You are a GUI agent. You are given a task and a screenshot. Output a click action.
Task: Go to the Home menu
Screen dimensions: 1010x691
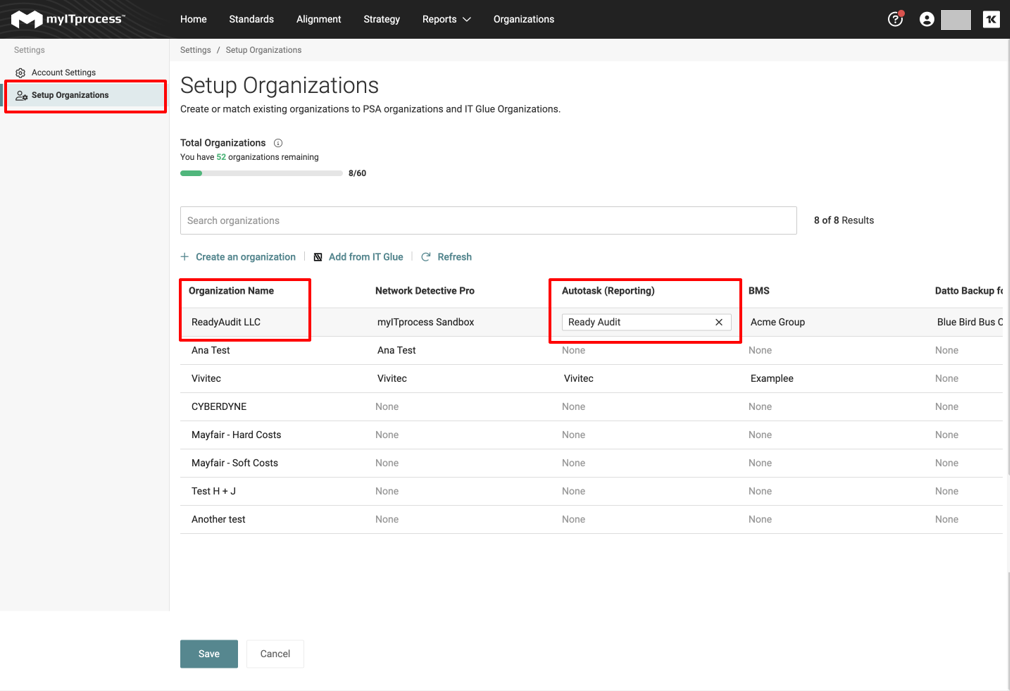[x=193, y=19]
